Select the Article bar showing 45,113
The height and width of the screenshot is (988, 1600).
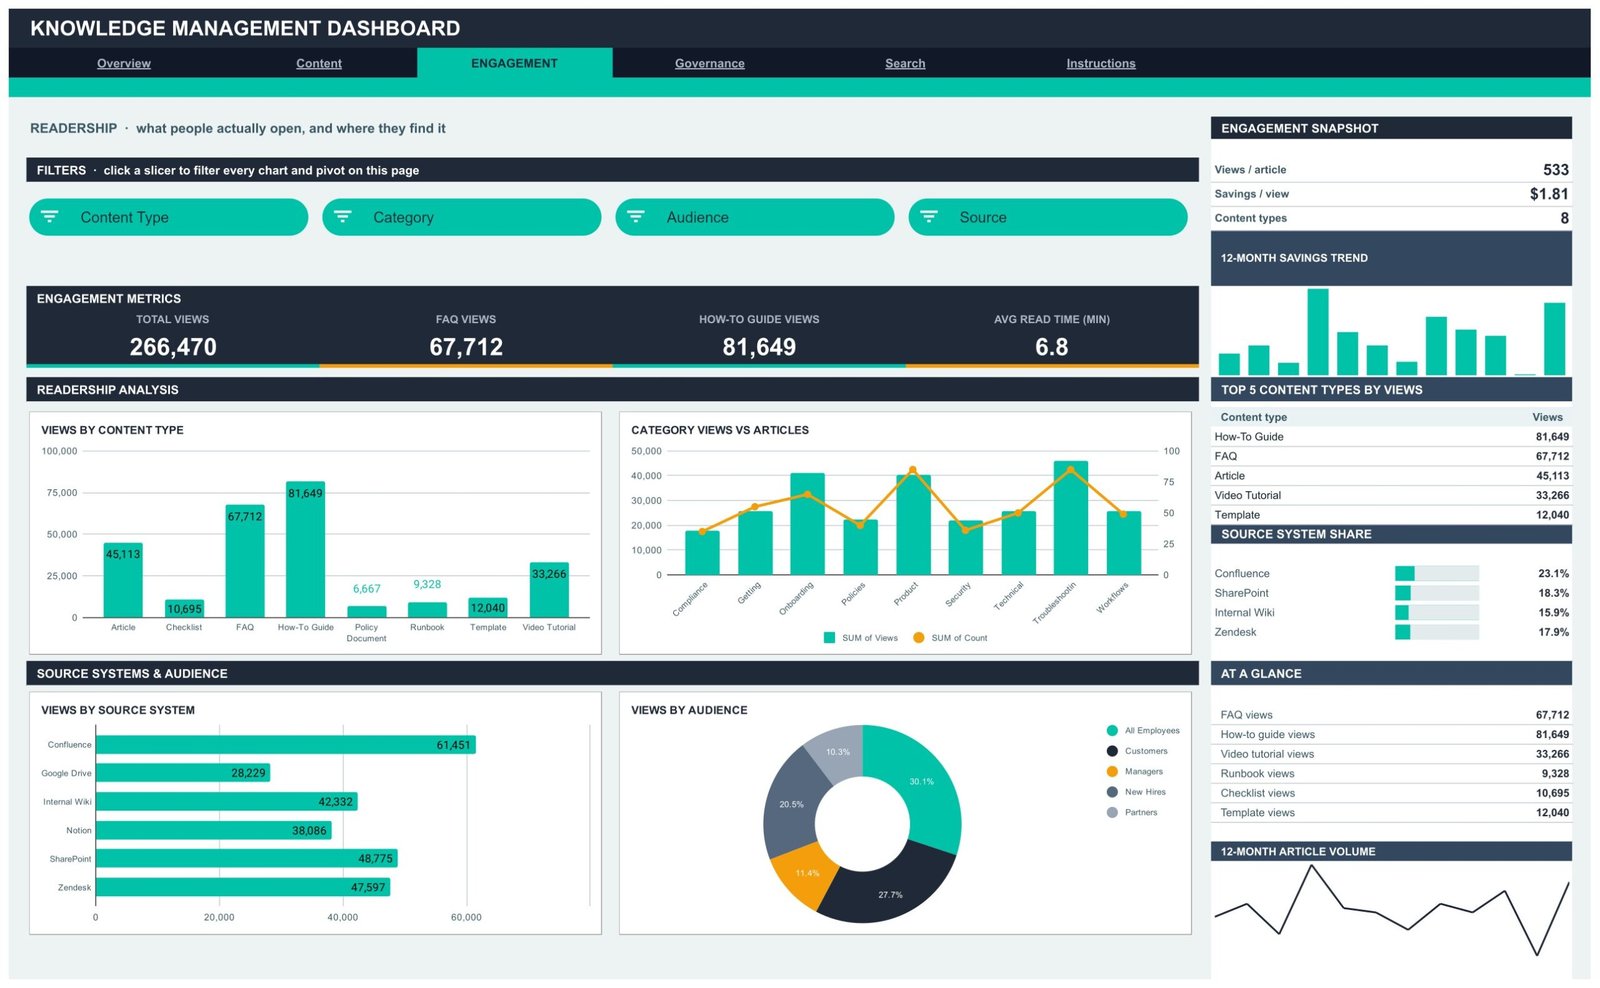tap(123, 580)
